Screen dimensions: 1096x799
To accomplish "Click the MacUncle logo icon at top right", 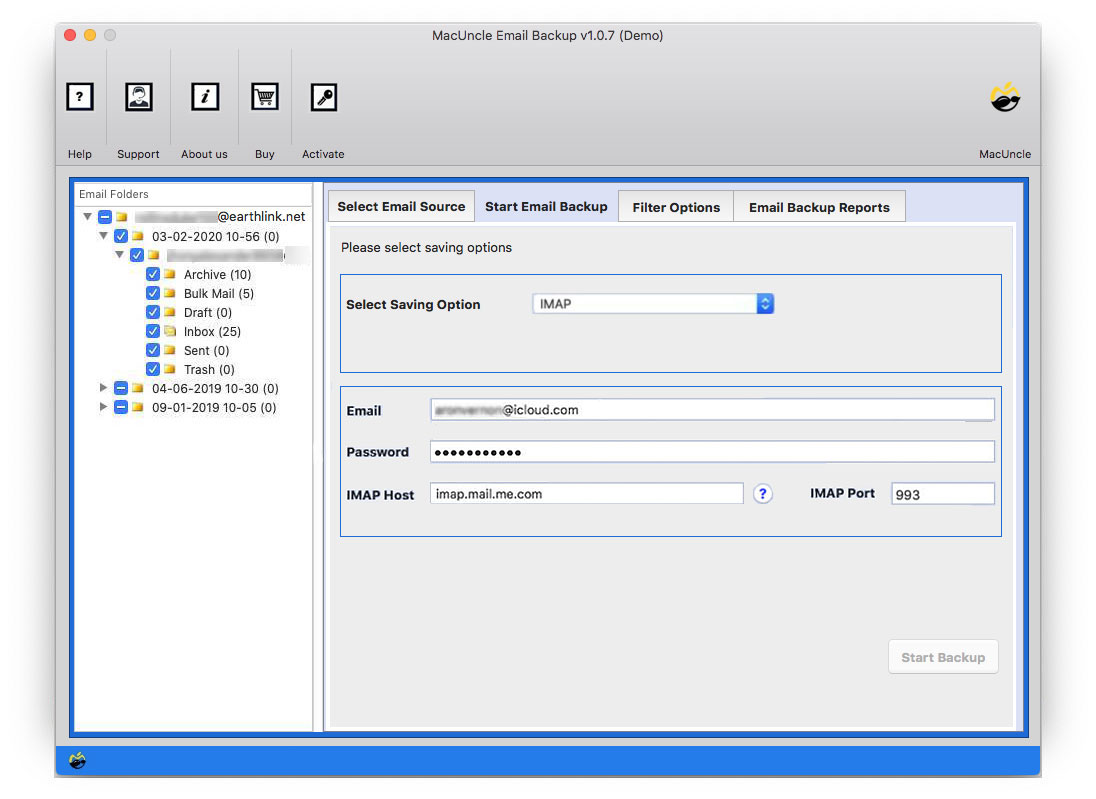I will pyautogui.click(x=1005, y=96).
